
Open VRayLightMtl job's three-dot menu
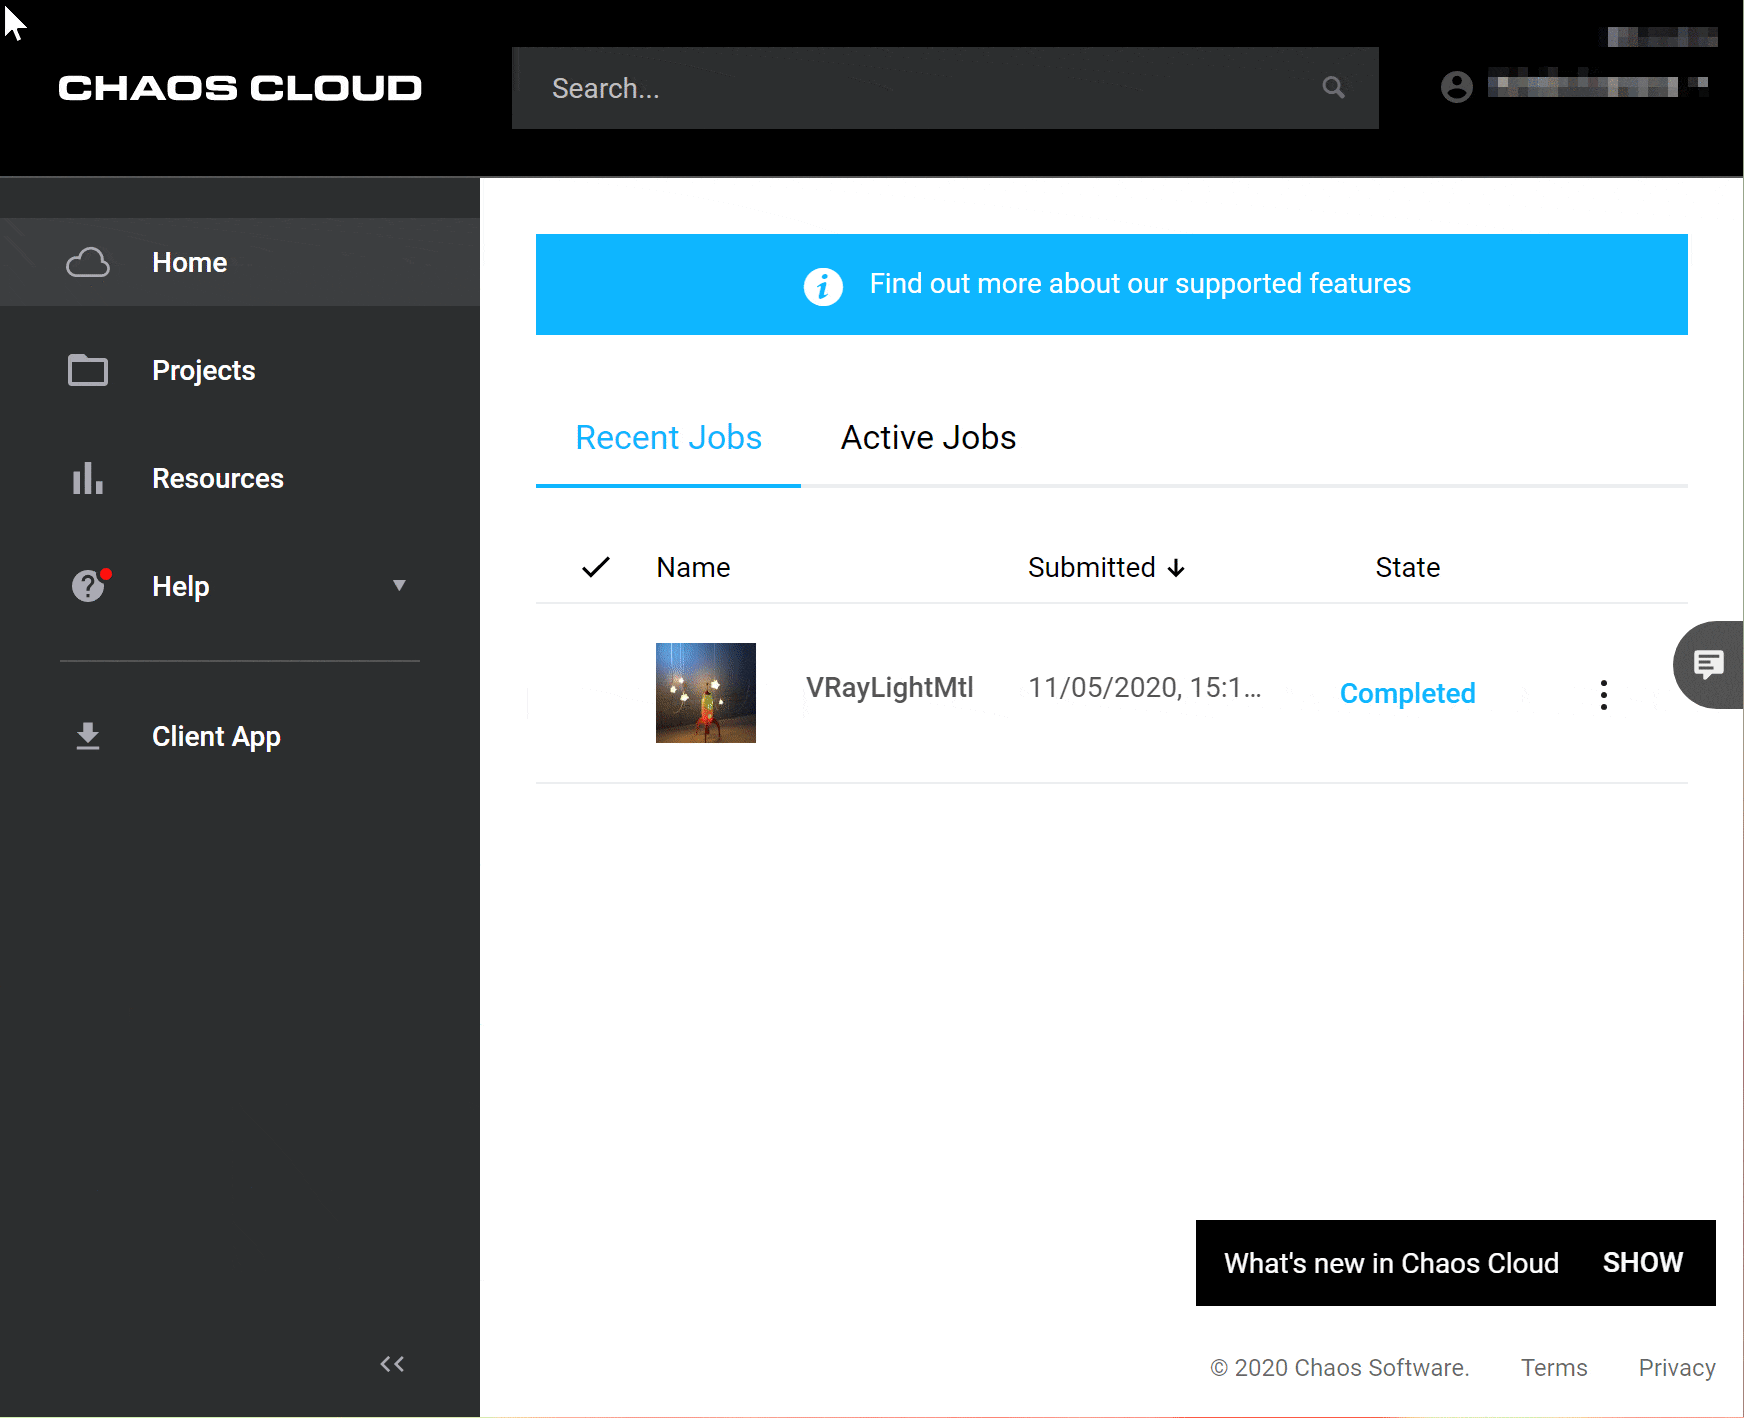pyautogui.click(x=1603, y=695)
